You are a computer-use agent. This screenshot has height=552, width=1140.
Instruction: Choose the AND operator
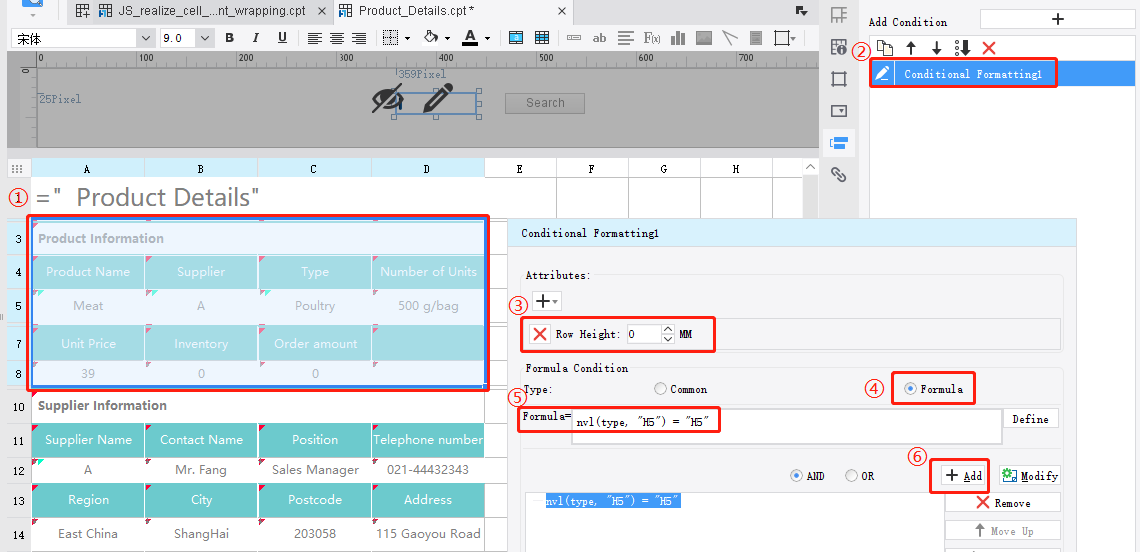tap(797, 476)
